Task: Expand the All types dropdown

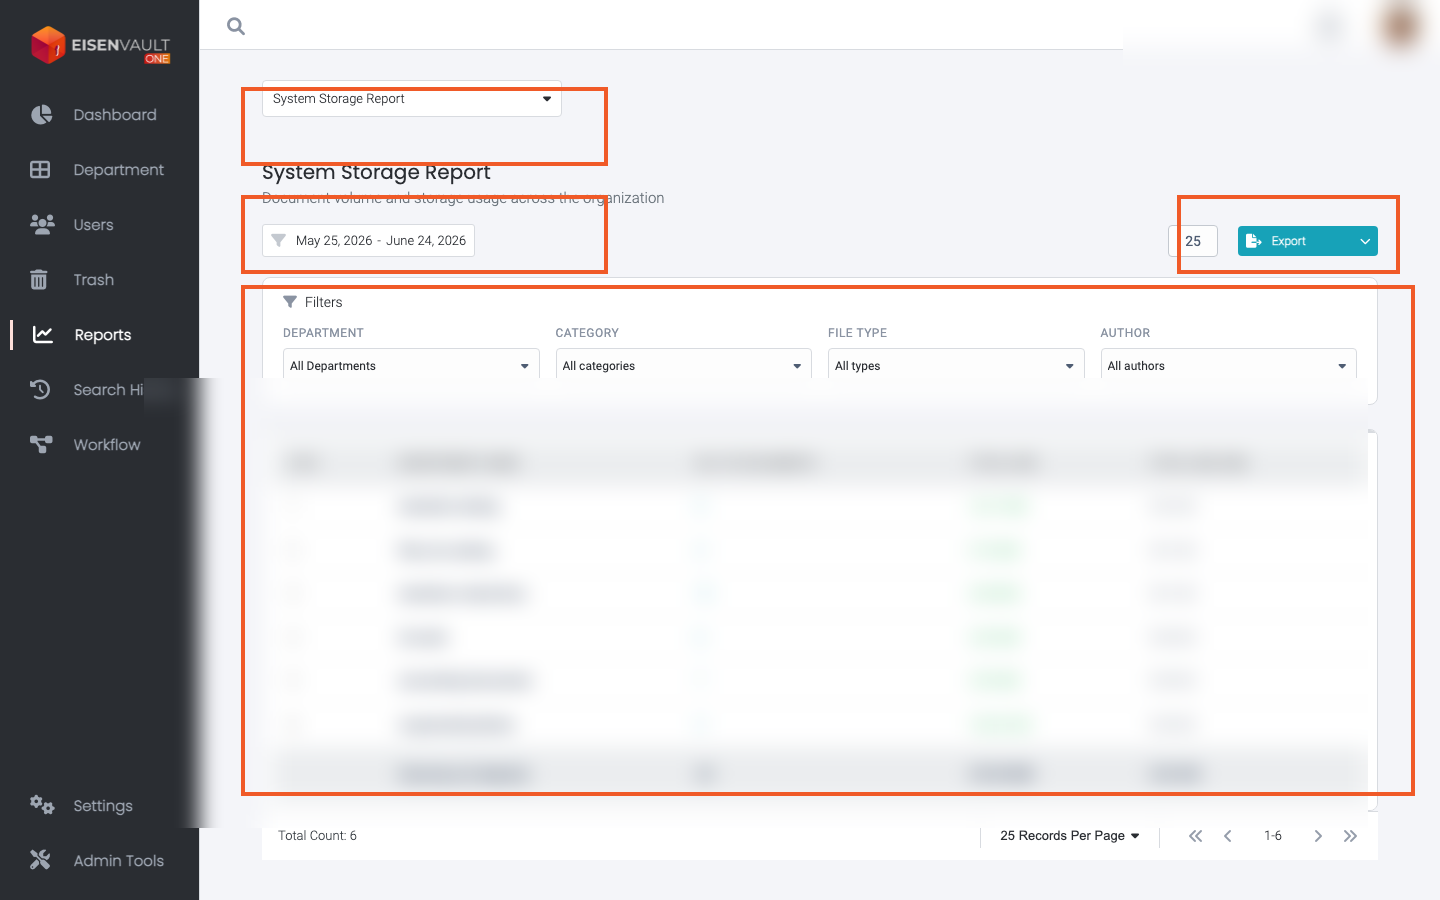Action: (x=956, y=366)
